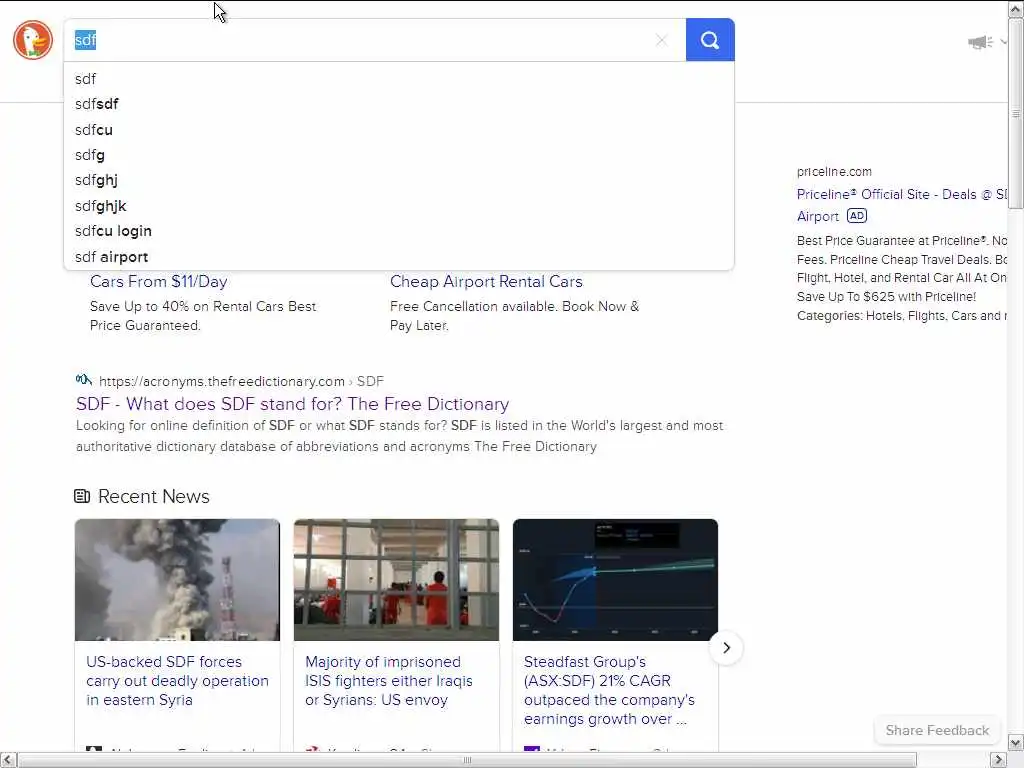Select the 'sdfsdf' suggestion

point(399,104)
